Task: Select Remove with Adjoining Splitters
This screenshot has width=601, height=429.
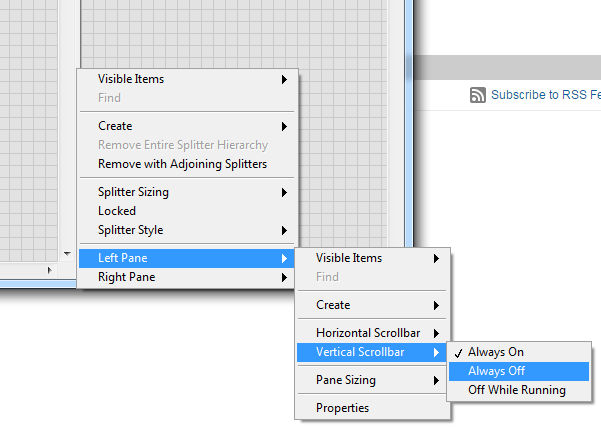Action: [182, 164]
